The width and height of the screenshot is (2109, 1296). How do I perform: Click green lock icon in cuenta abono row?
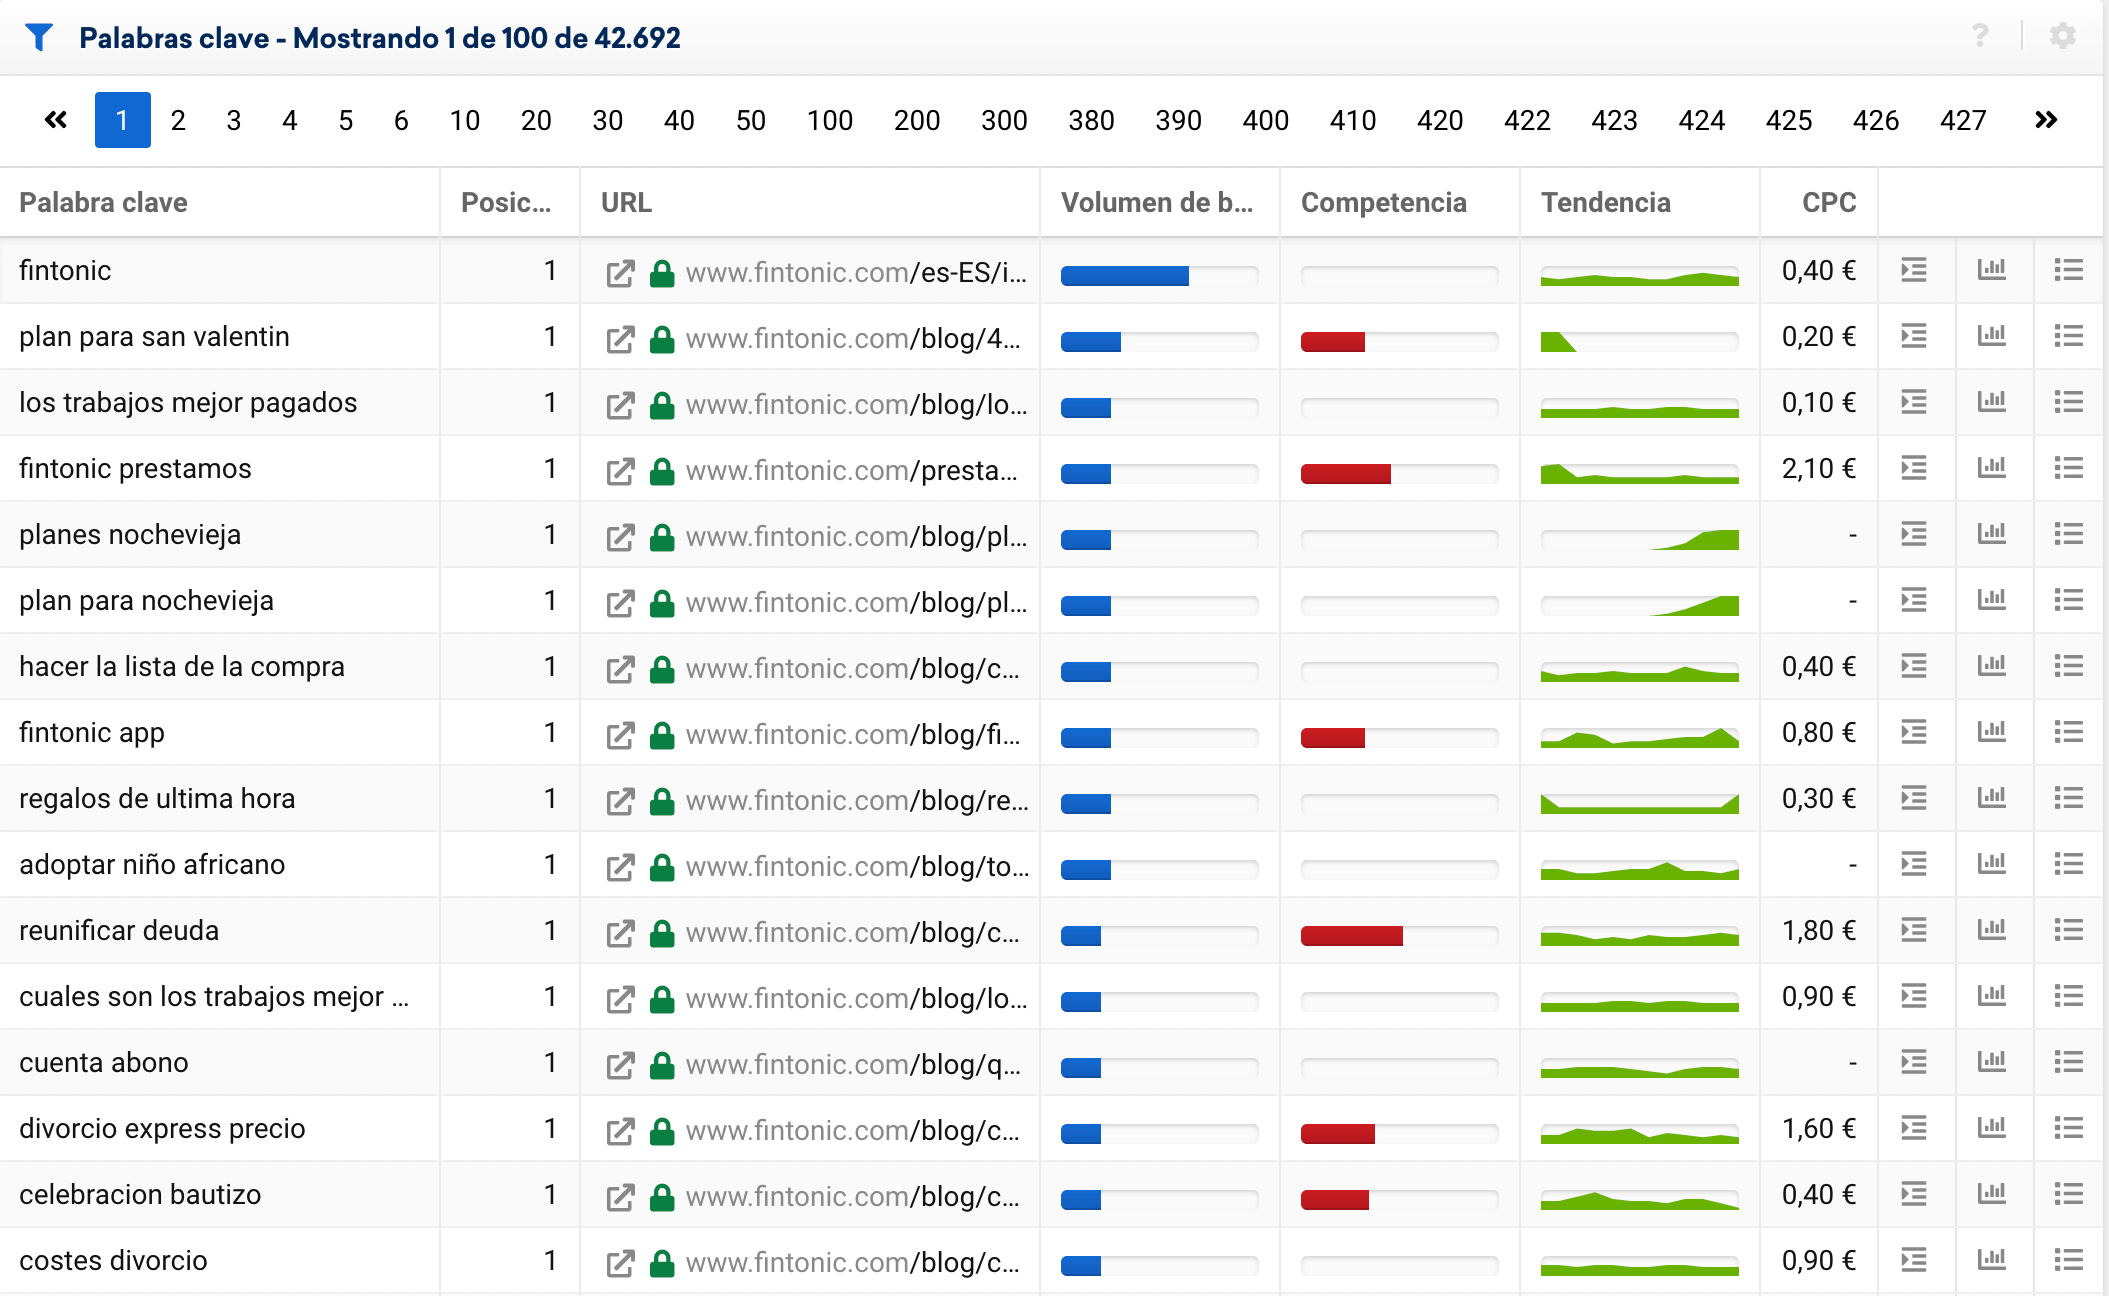pos(661,1064)
